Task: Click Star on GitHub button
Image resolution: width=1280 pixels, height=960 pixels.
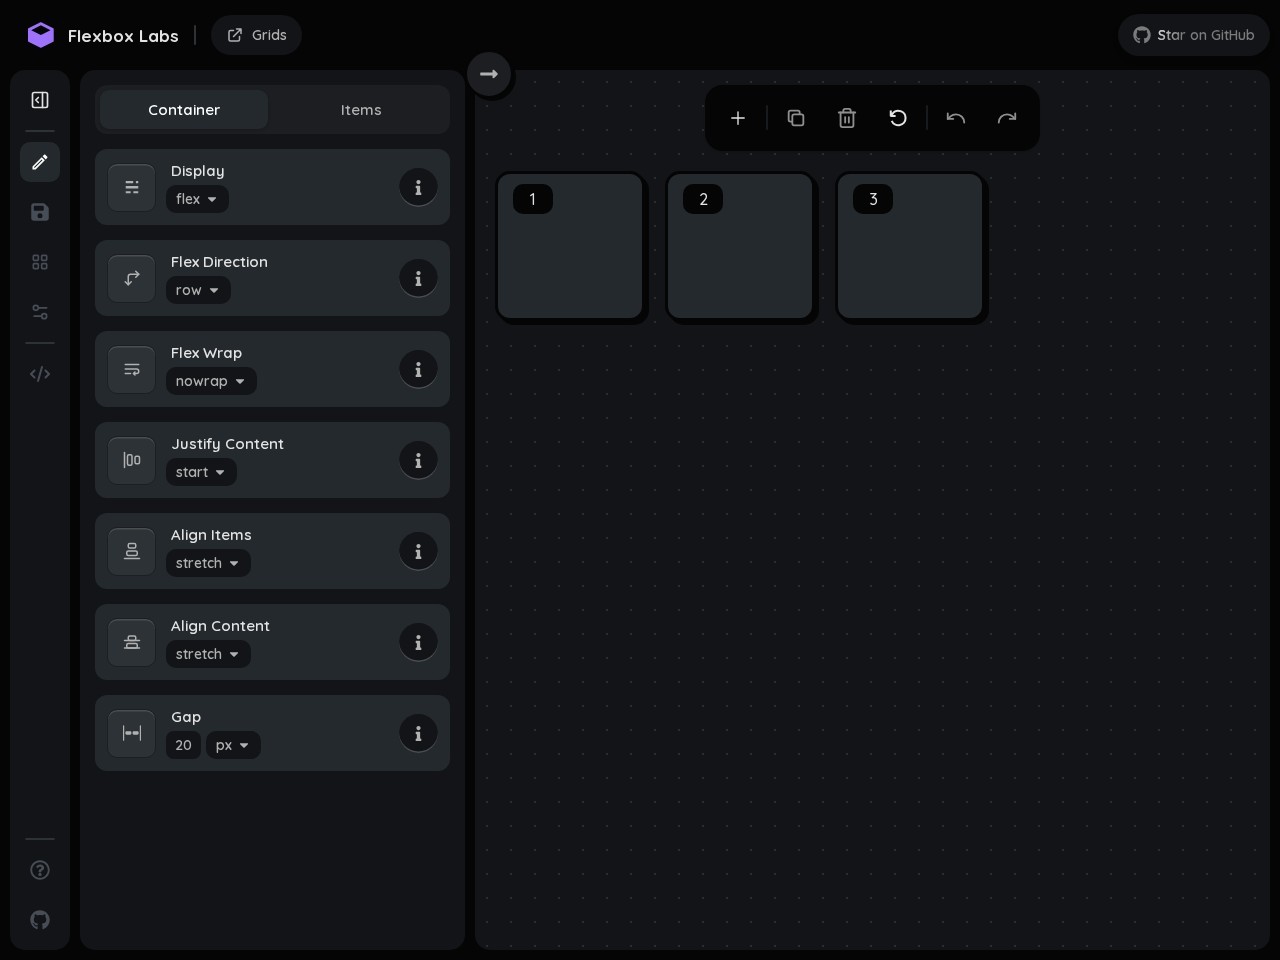Action: (x=1194, y=35)
